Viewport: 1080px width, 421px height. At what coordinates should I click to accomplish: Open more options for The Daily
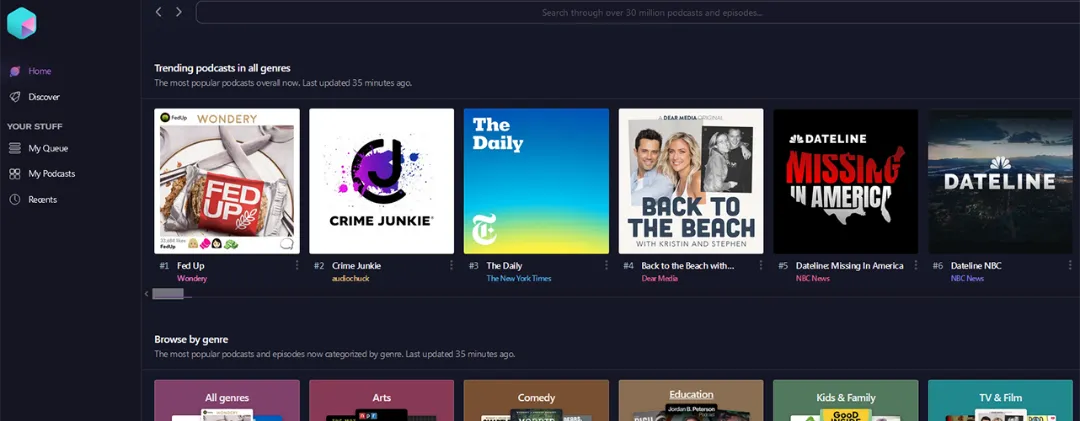607,265
